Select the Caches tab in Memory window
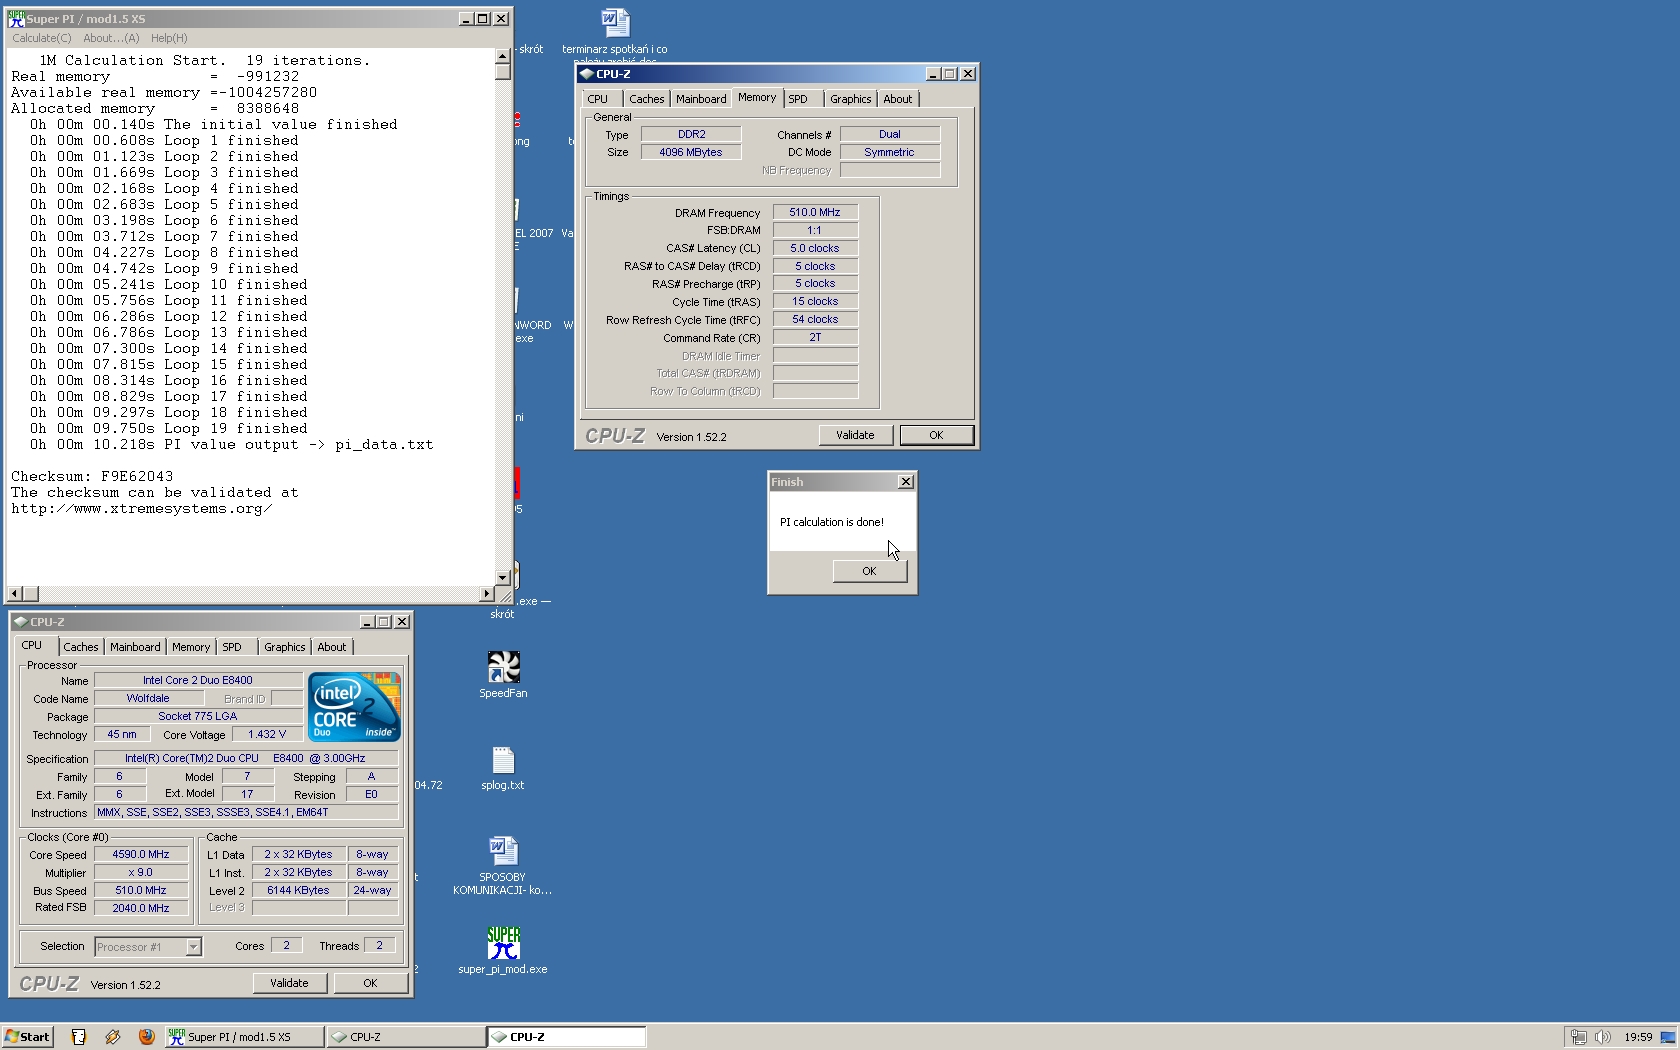1680x1050 pixels. click(646, 99)
